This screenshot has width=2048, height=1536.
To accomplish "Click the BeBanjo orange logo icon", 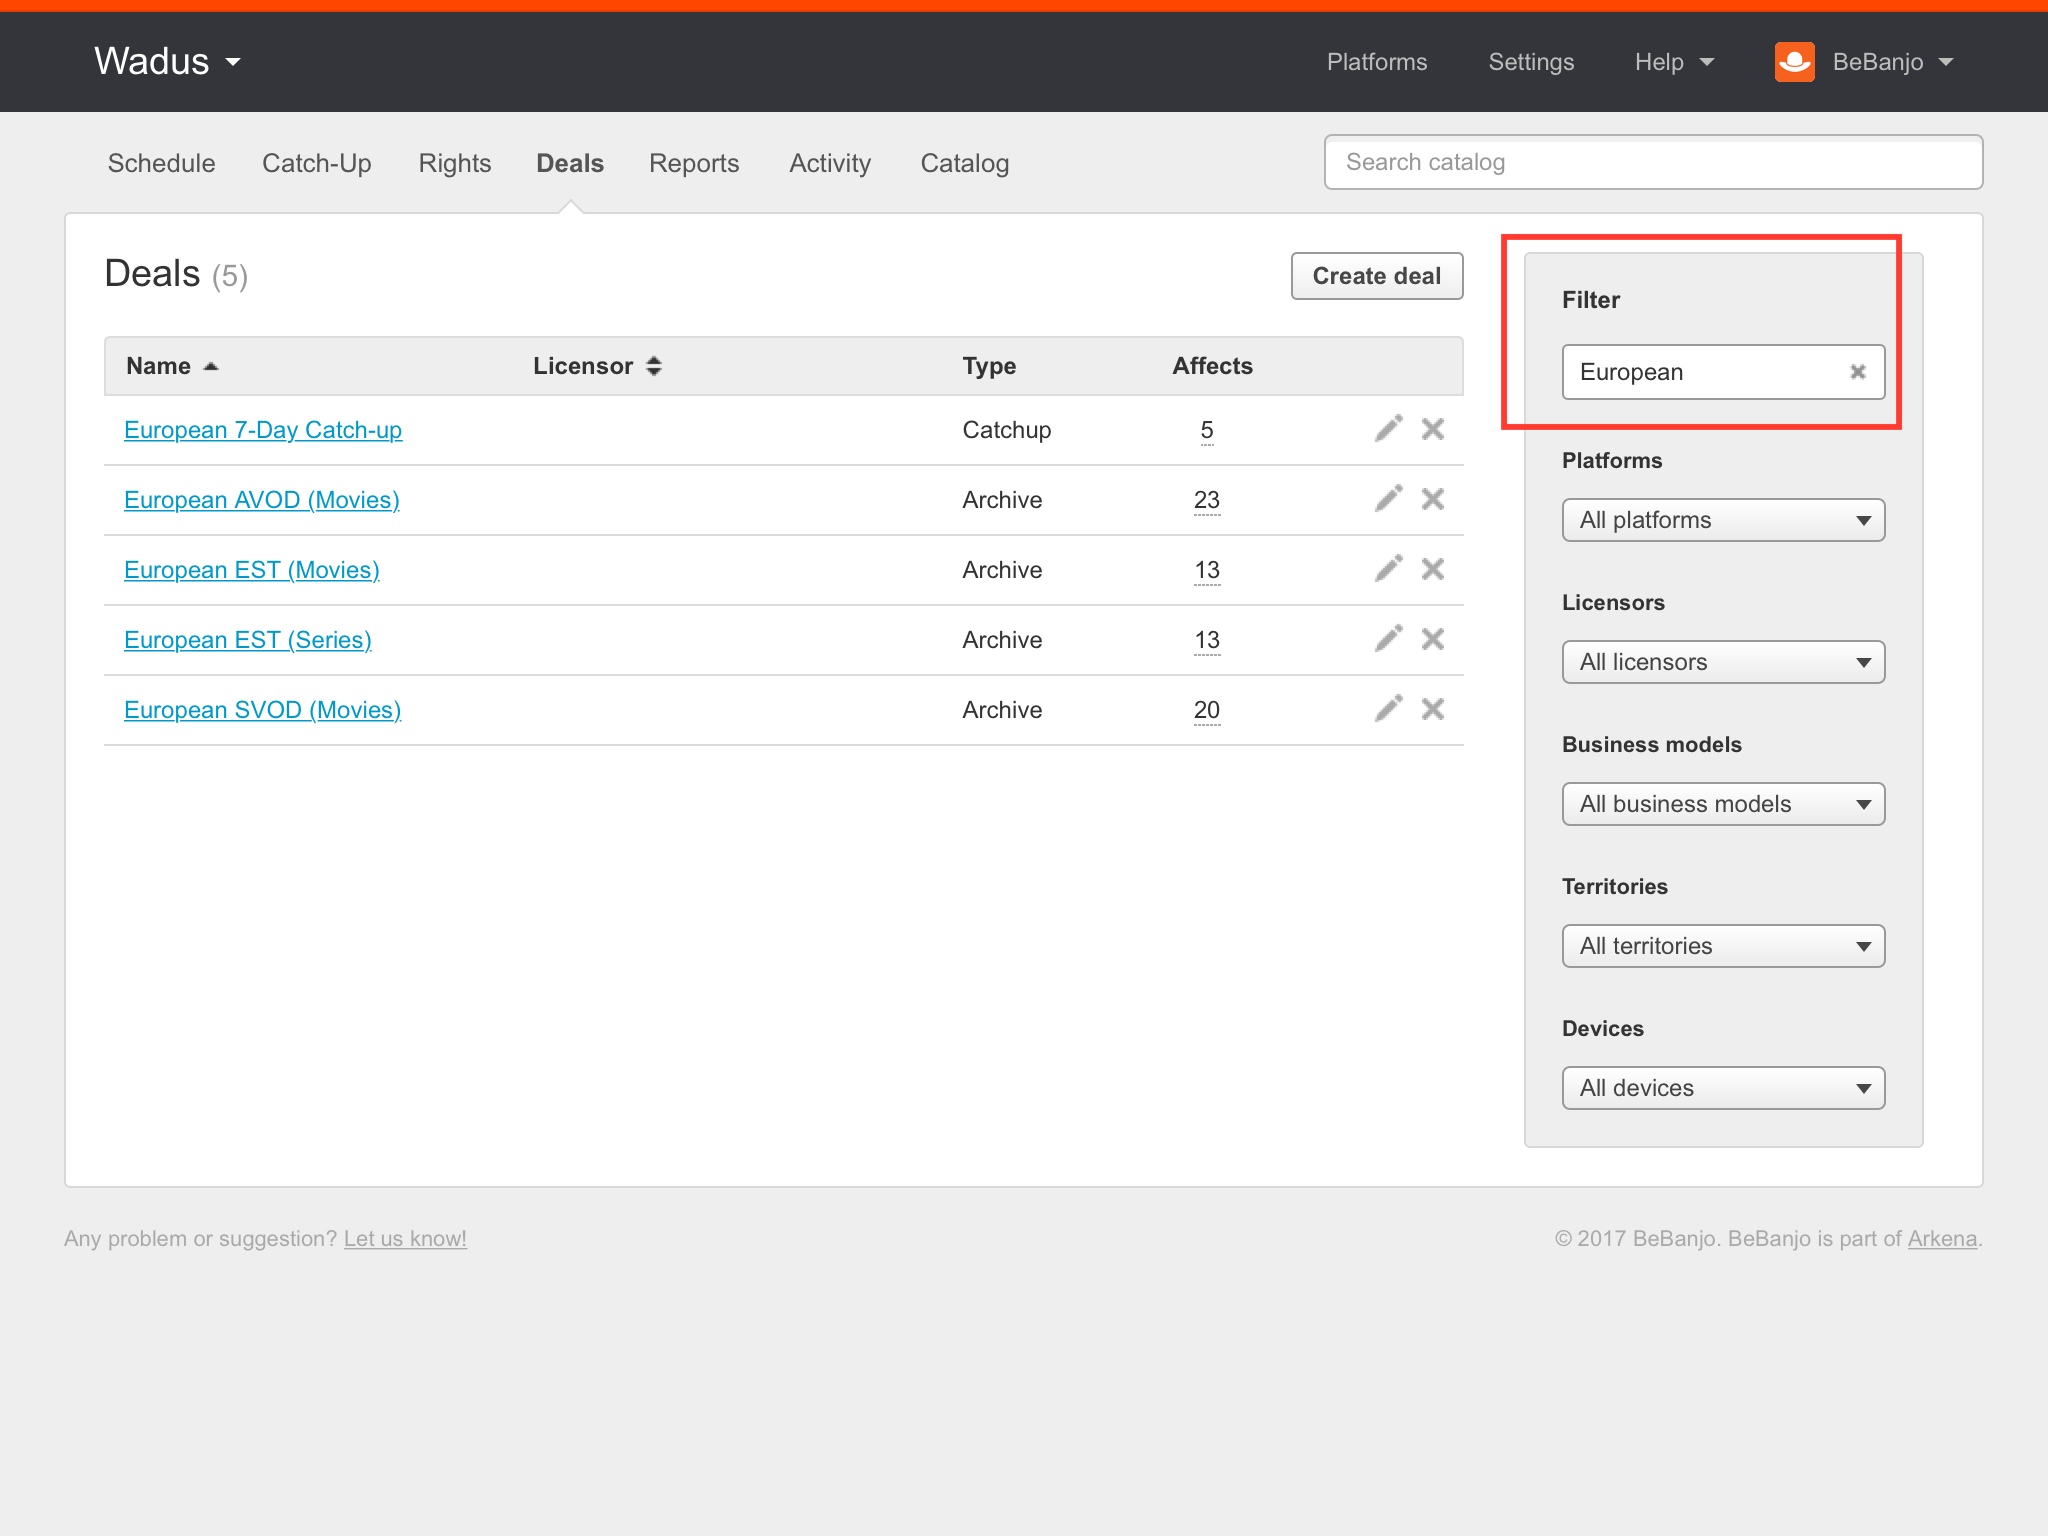I will 1794,62.
